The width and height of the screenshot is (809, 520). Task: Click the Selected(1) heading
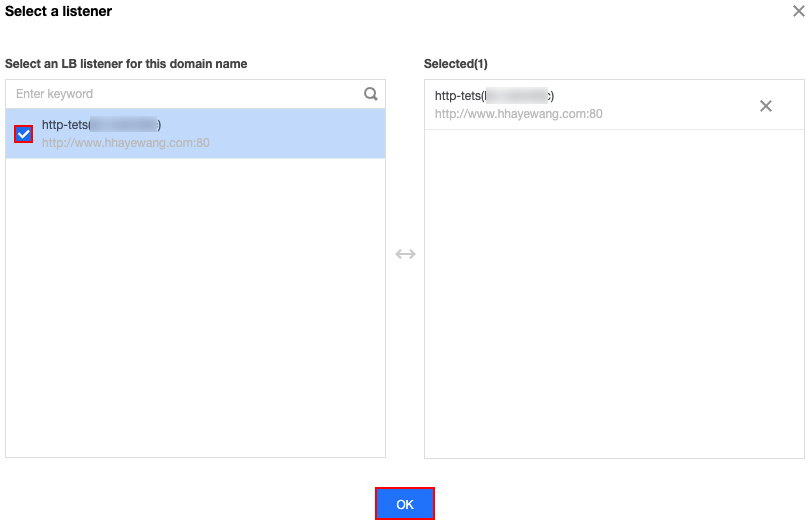(x=455, y=64)
